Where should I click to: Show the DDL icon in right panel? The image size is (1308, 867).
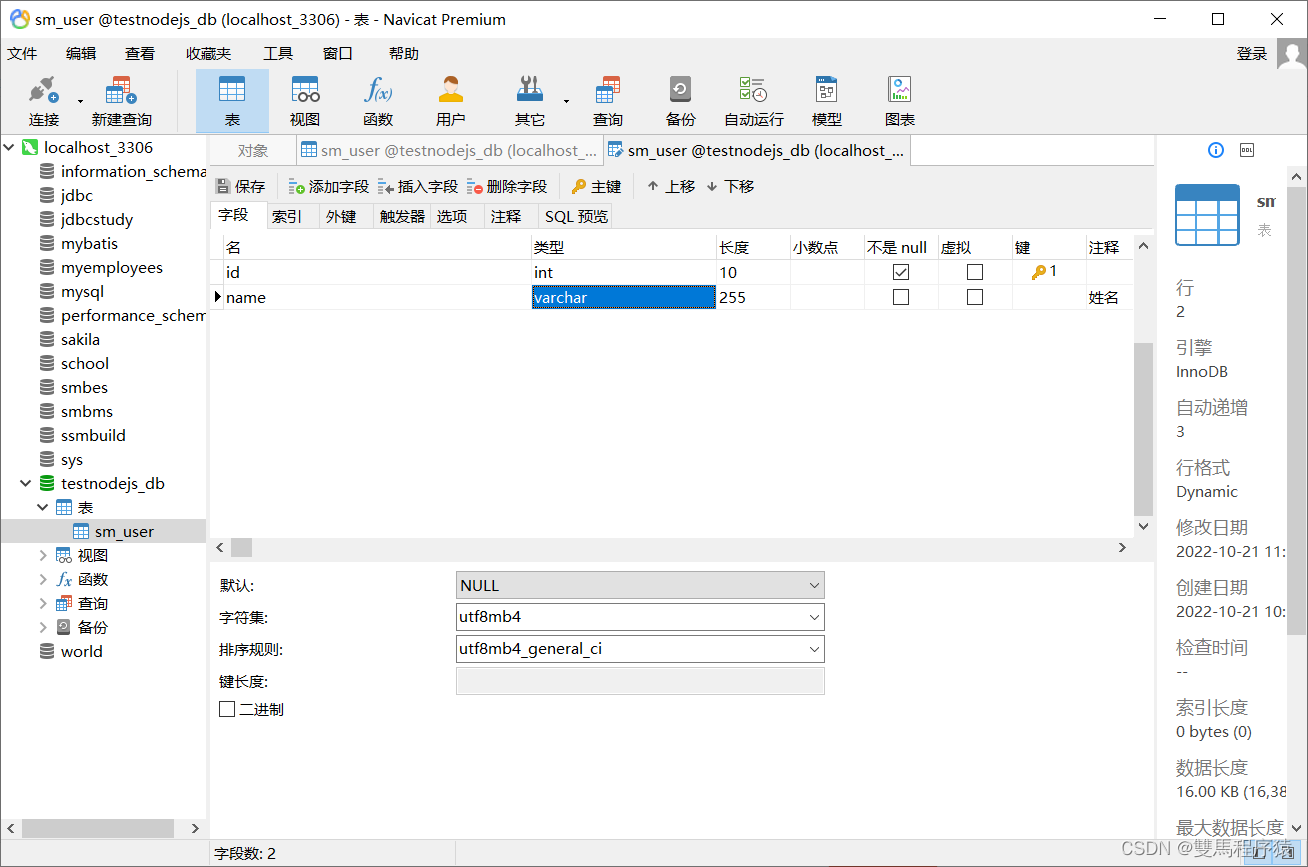(x=1247, y=150)
